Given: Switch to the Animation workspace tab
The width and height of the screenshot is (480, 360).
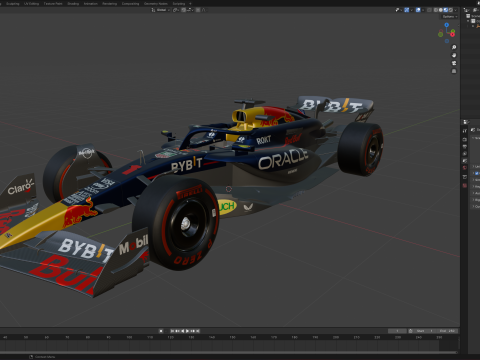Looking at the screenshot, I should tap(91, 4).
